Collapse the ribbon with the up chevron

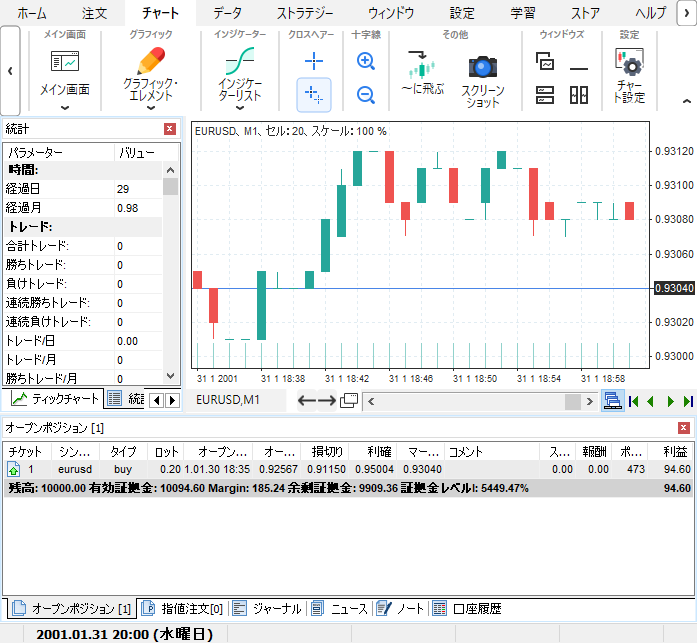[x=687, y=101]
